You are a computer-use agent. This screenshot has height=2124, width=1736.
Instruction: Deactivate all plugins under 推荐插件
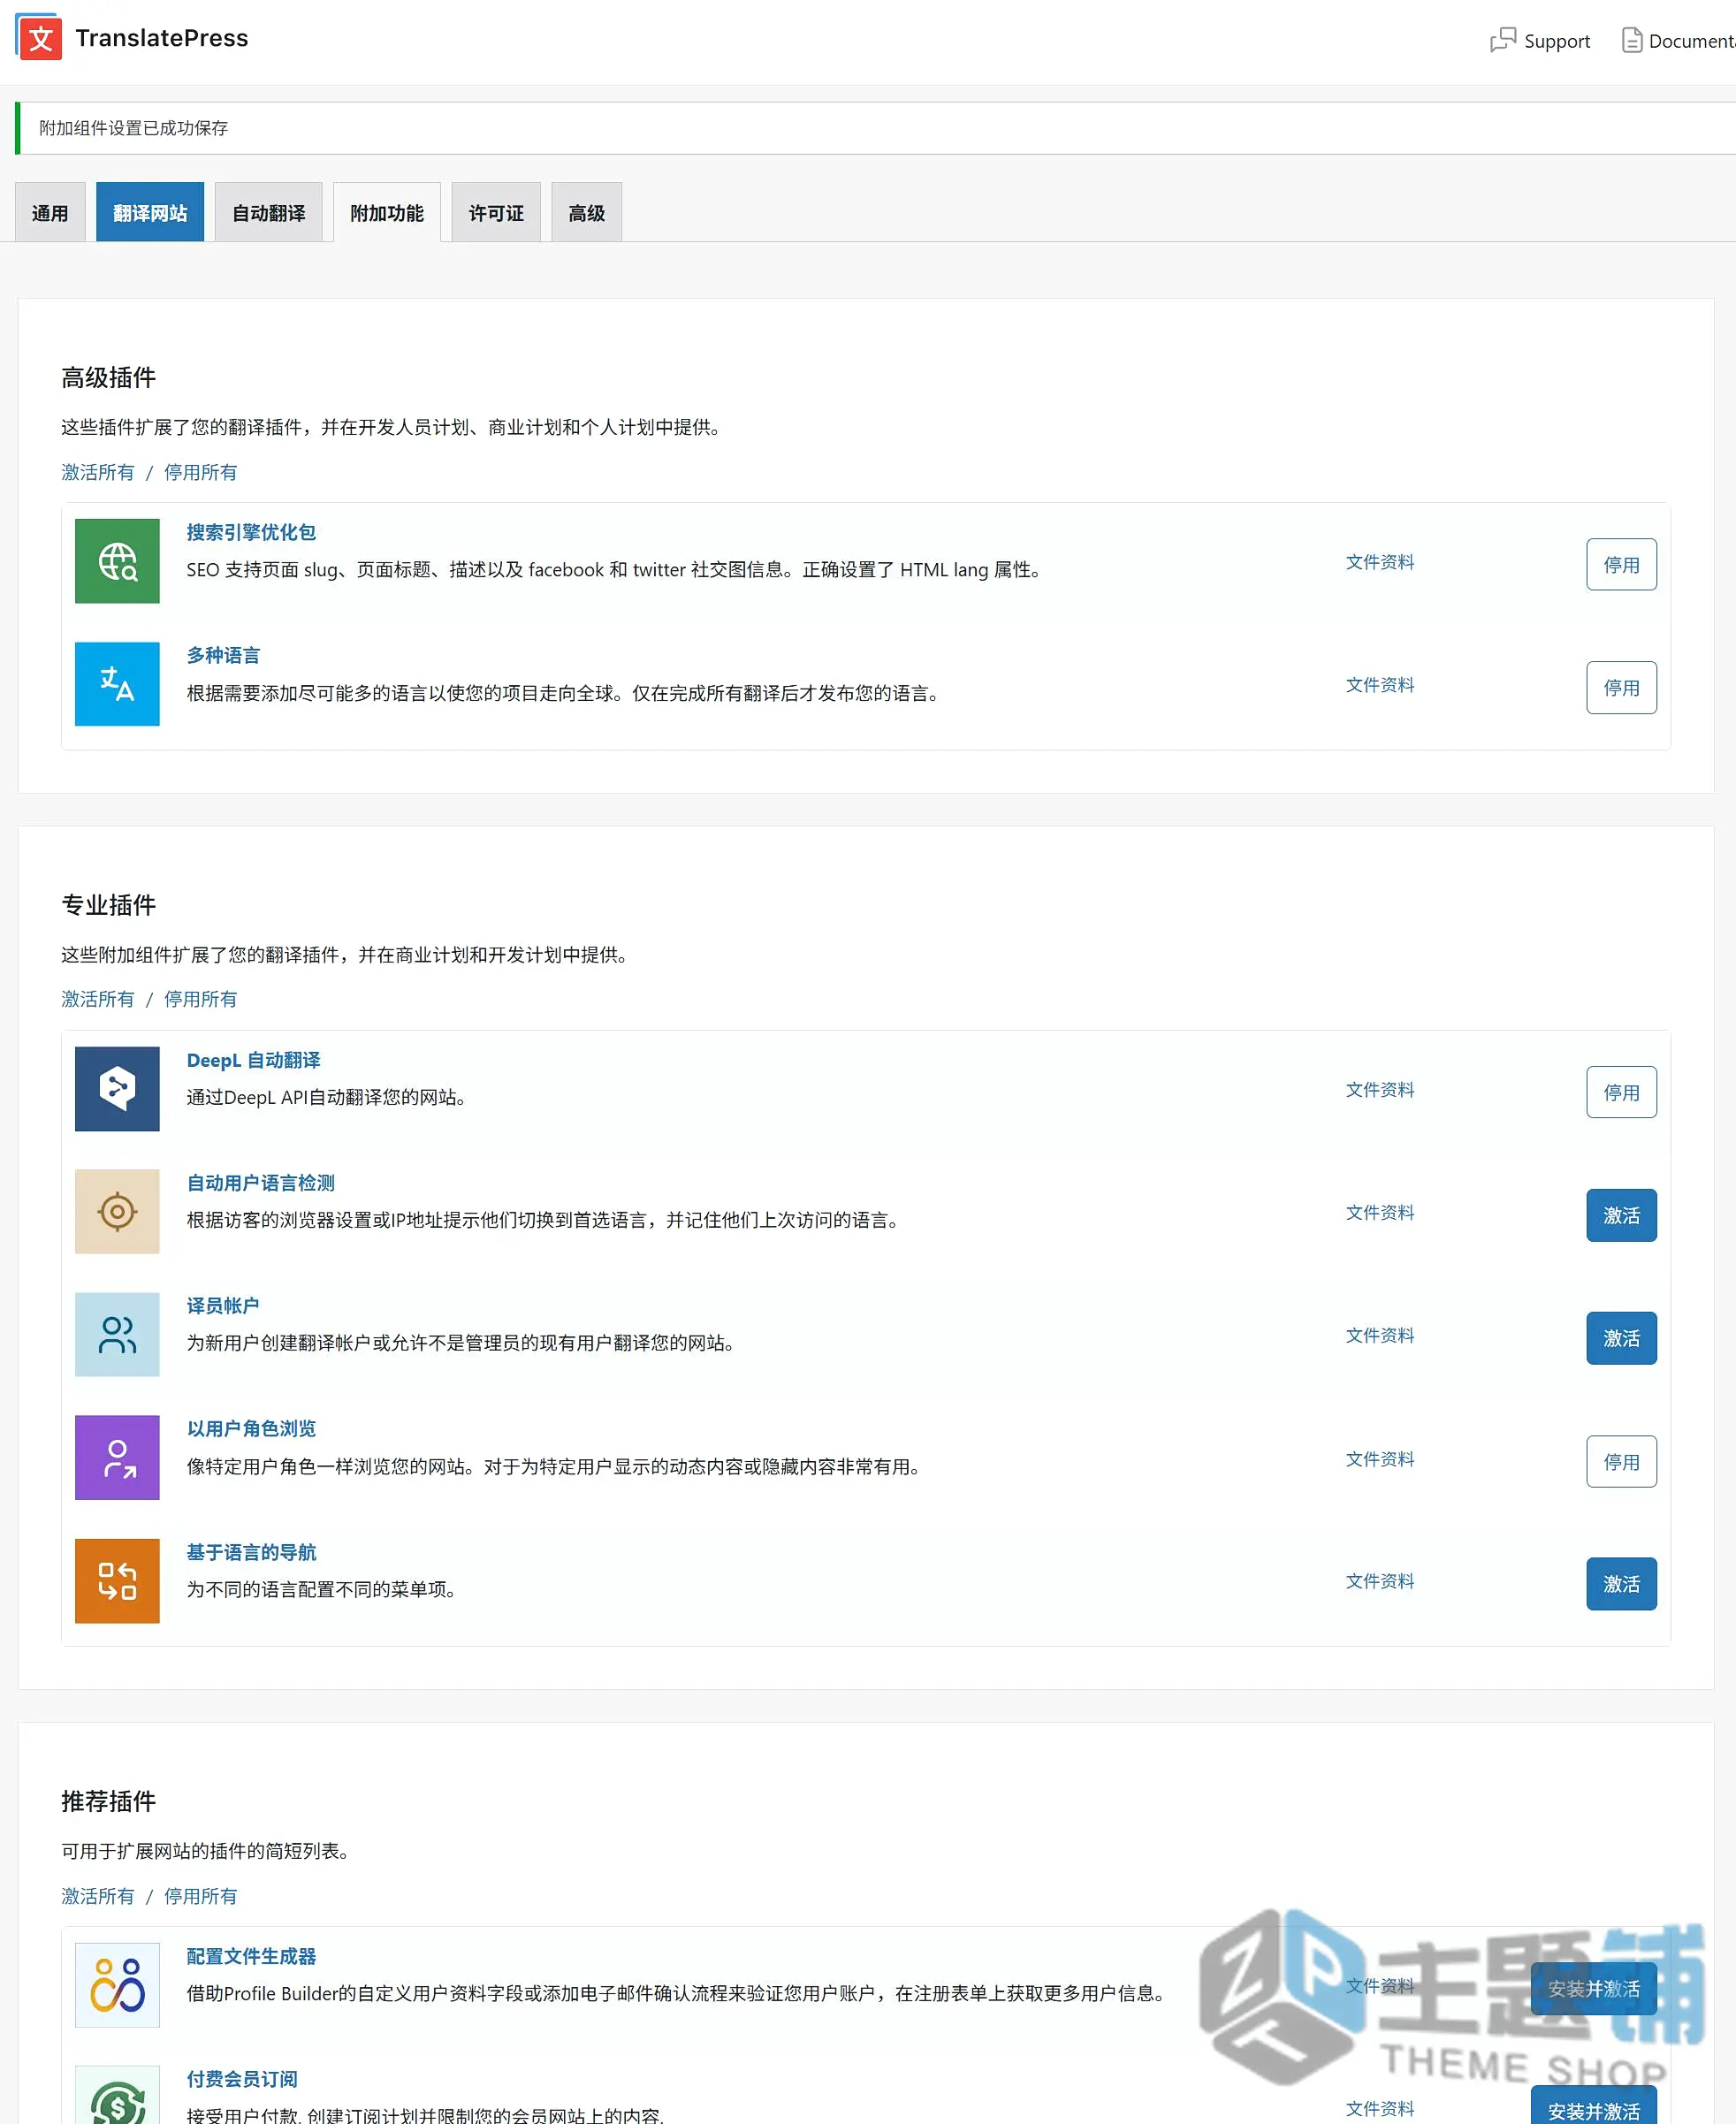coord(201,1896)
